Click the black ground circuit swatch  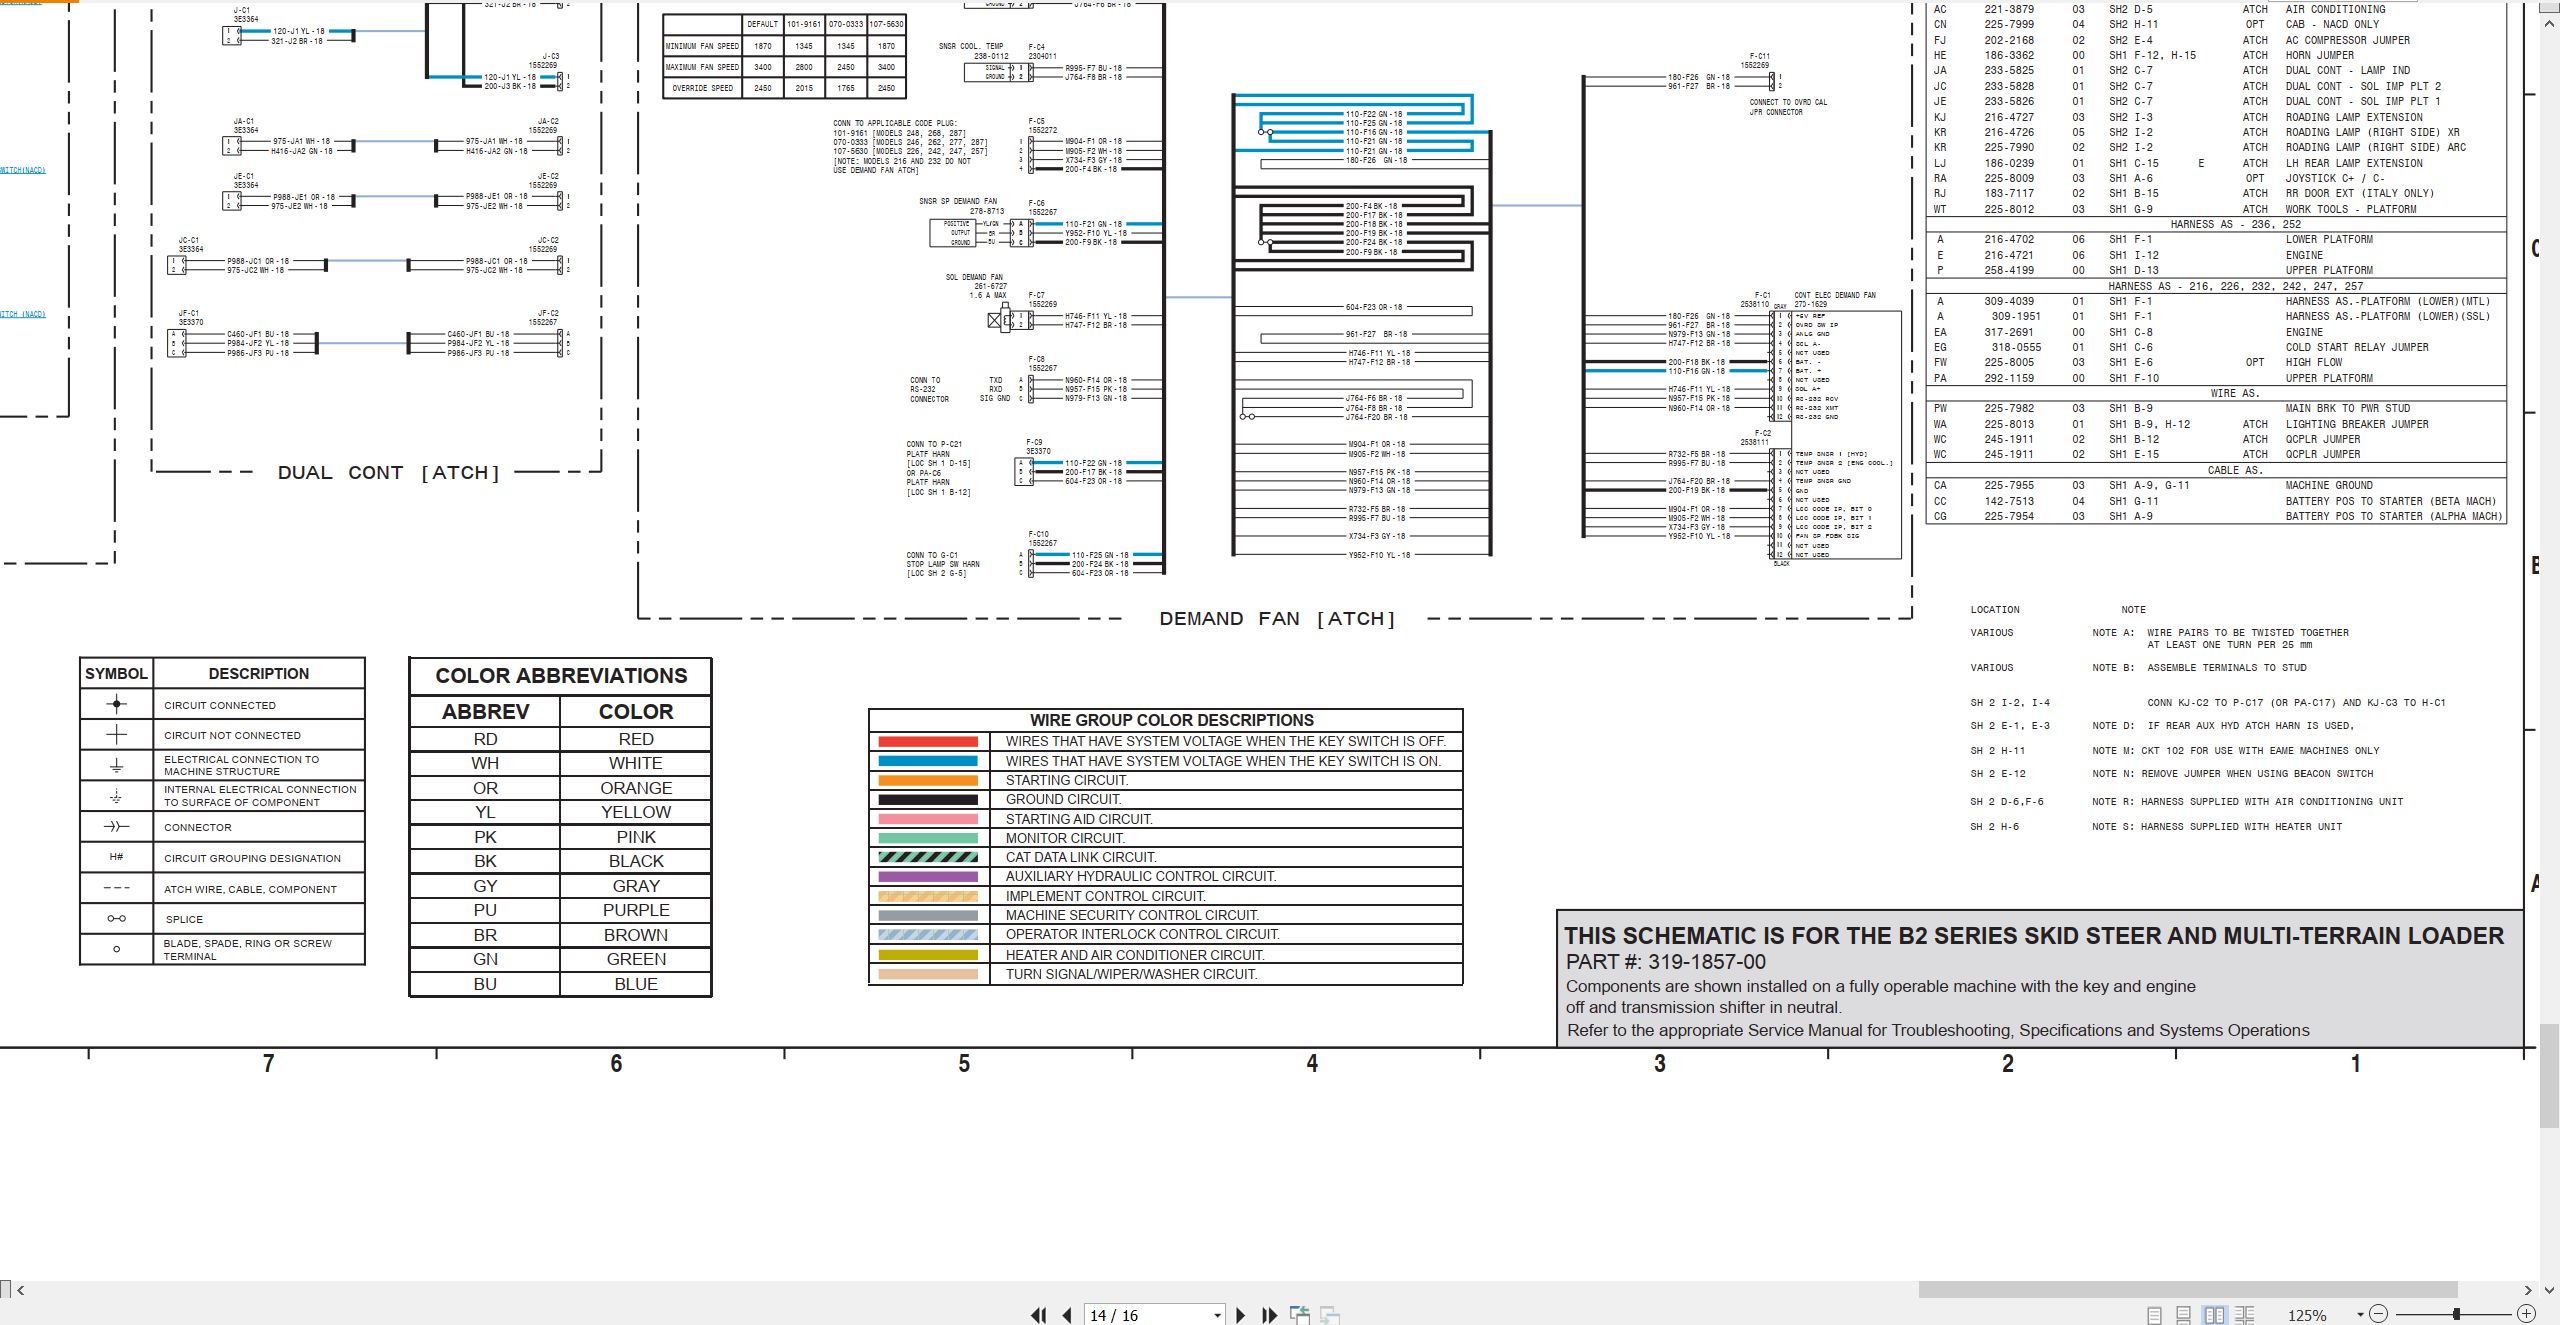[927, 799]
